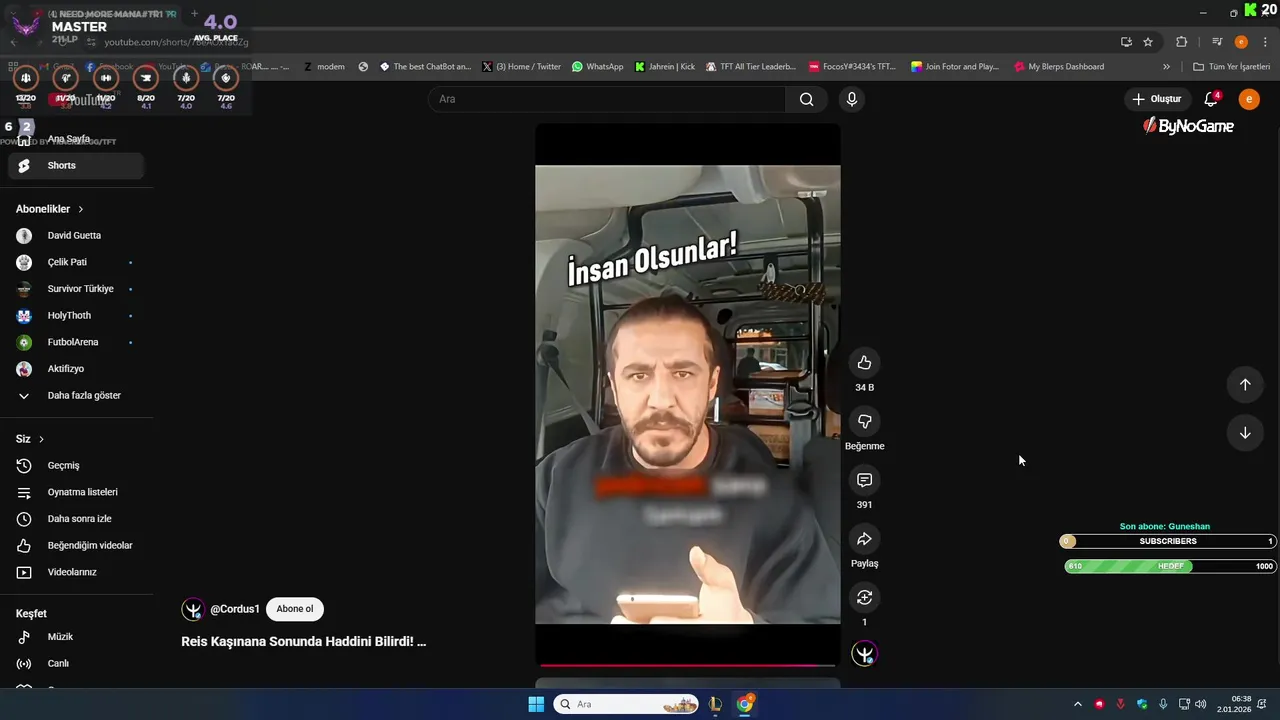The height and width of the screenshot is (720, 1280).
Task: Show more bookmarks with double chevron
Action: 1166,67
